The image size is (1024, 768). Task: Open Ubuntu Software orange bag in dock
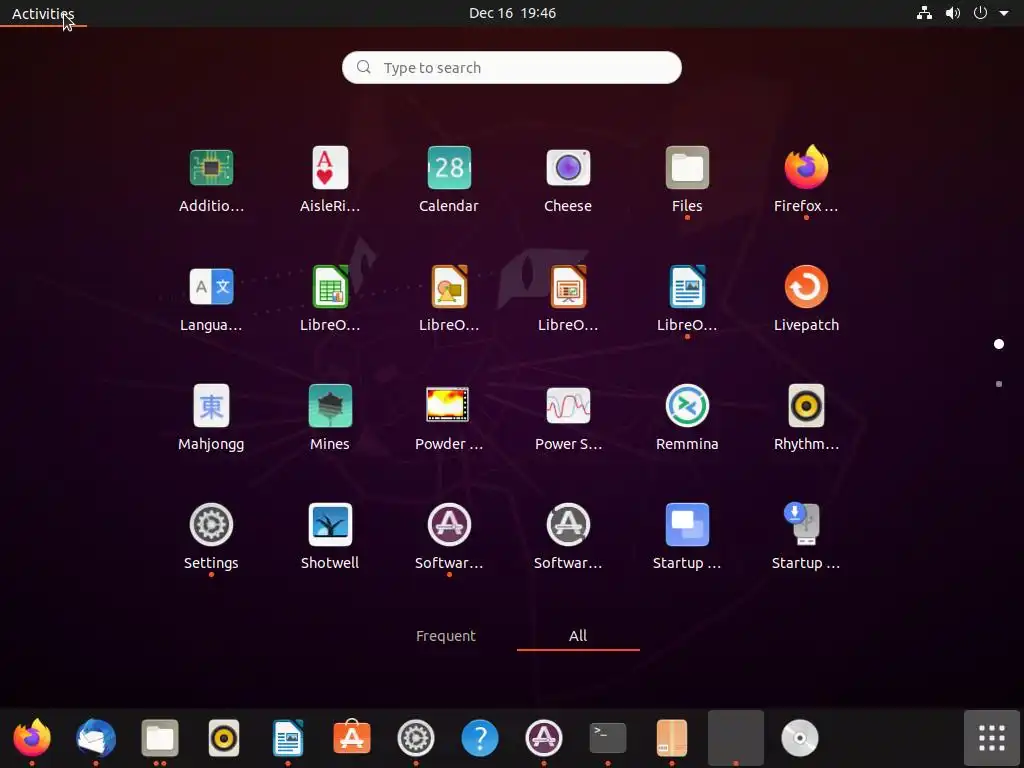[x=352, y=738]
